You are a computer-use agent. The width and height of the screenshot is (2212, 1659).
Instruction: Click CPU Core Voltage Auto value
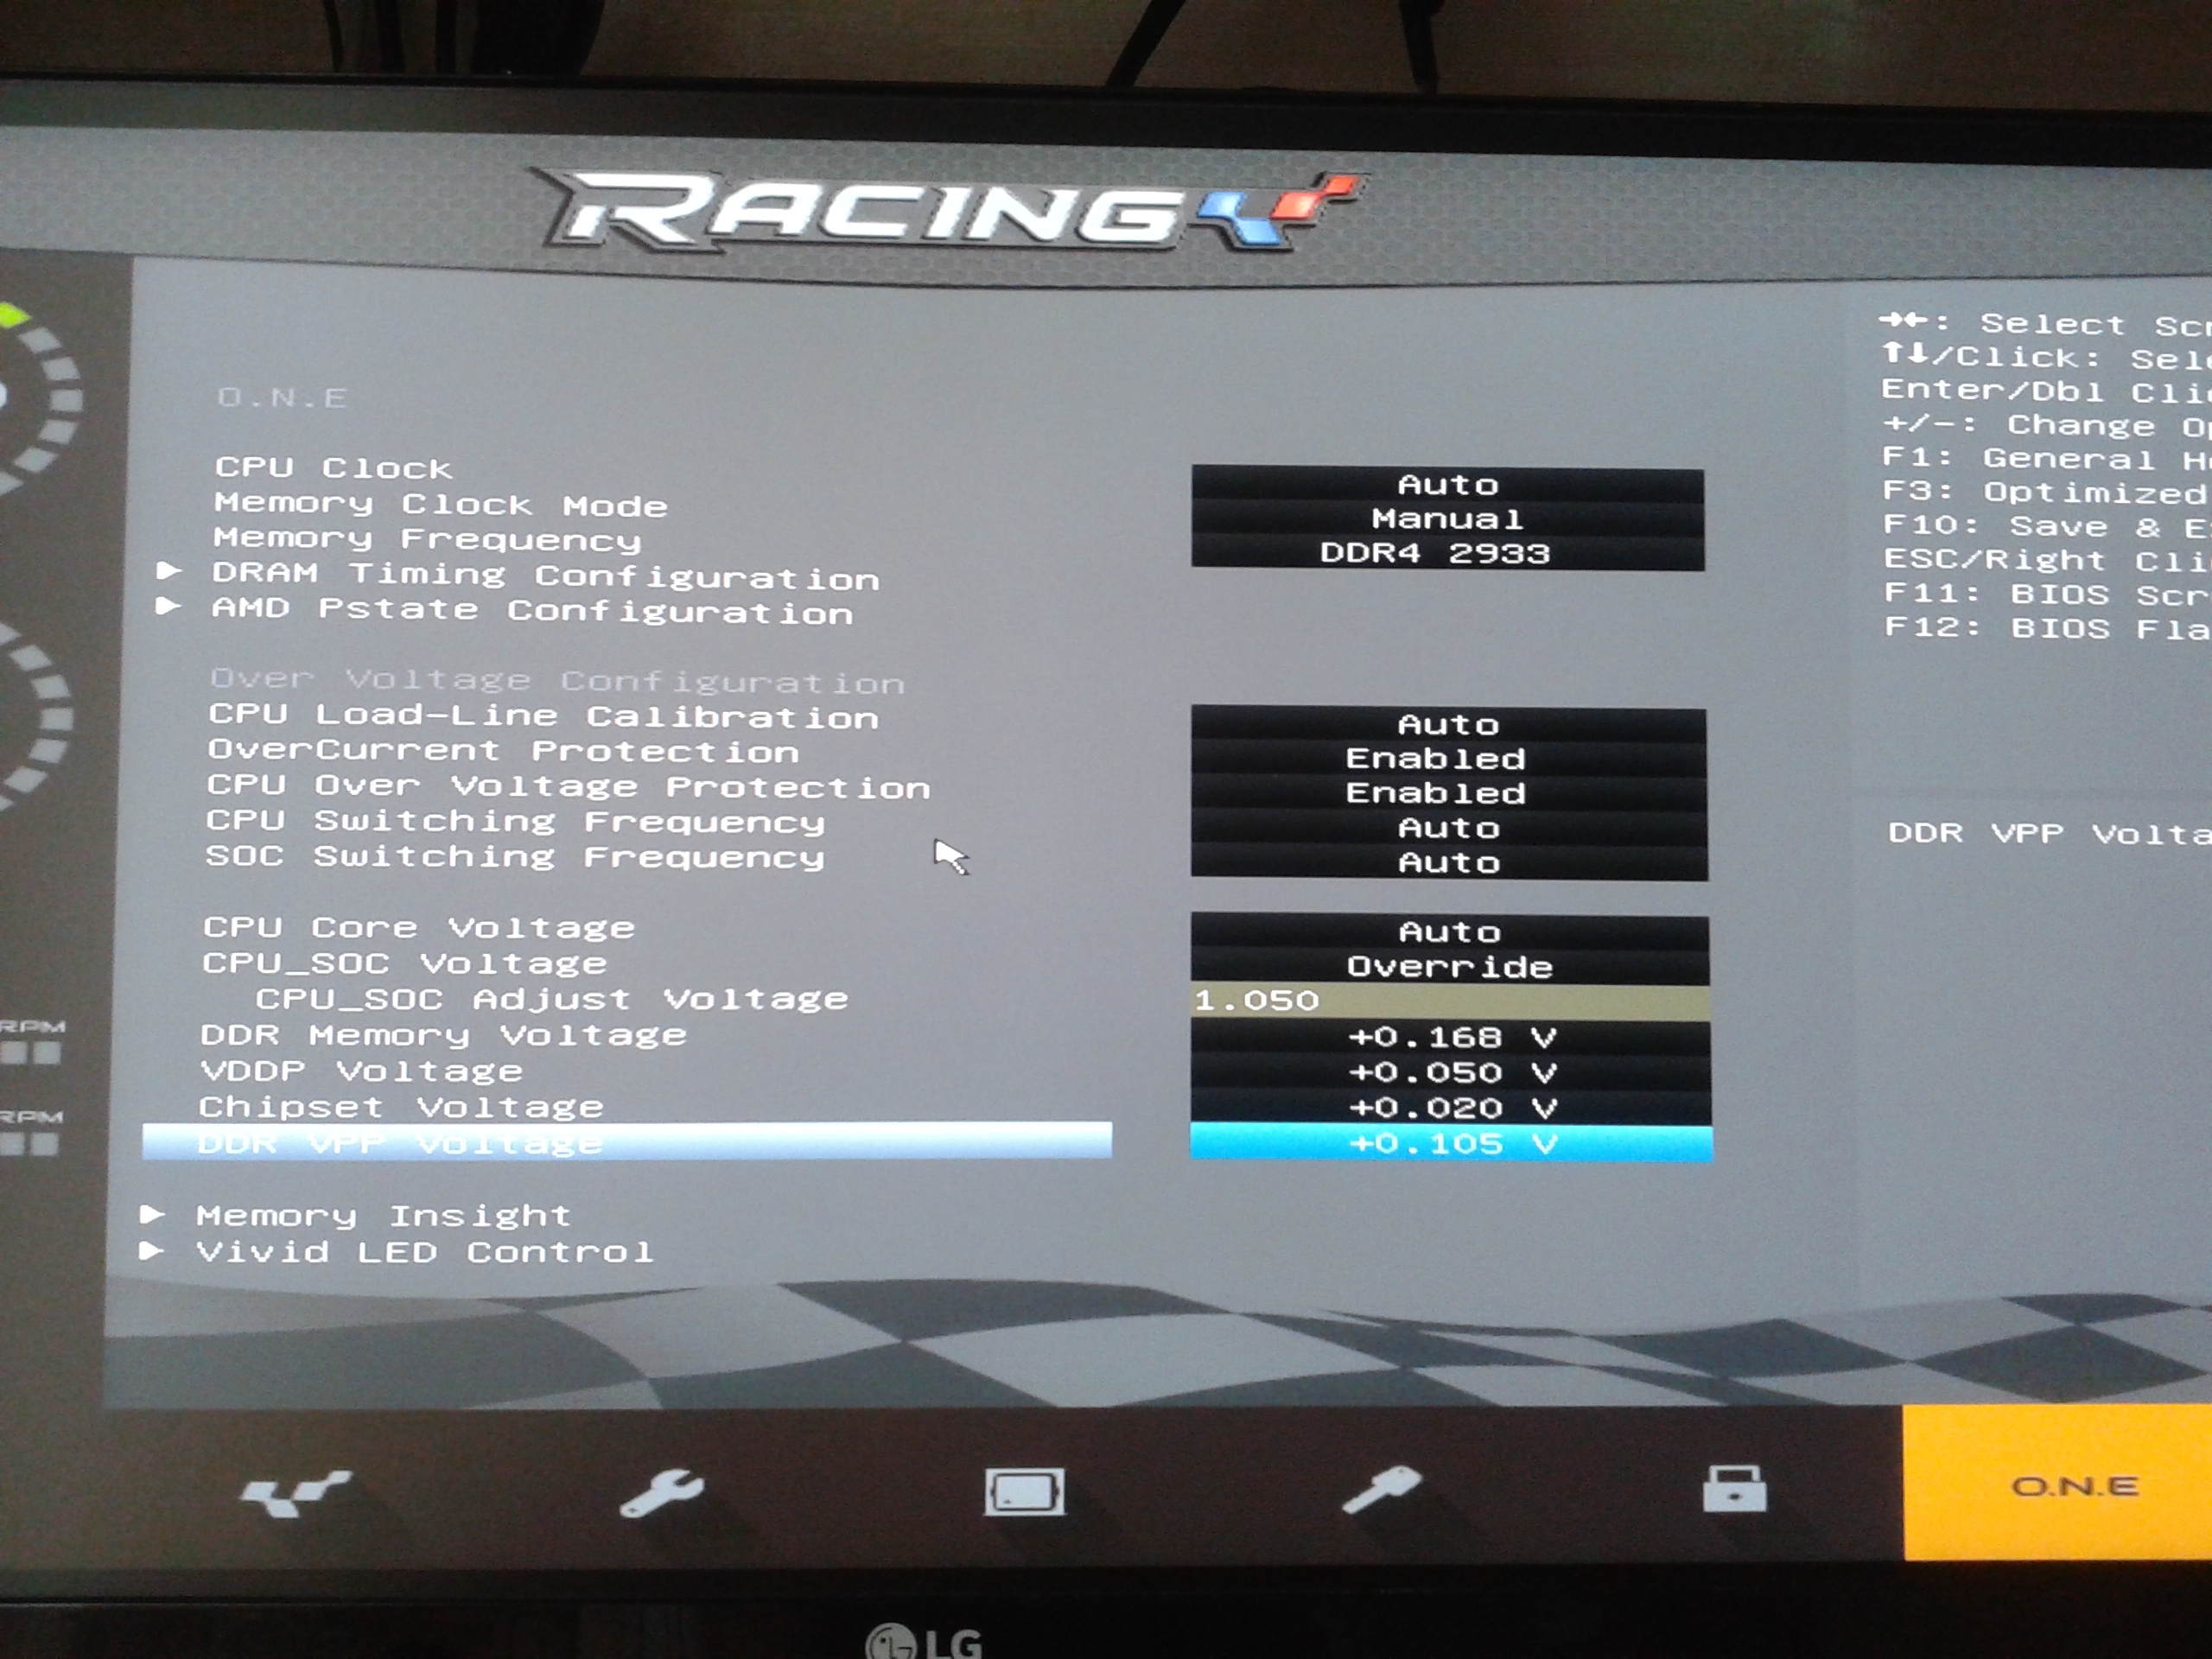pyautogui.click(x=1449, y=932)
